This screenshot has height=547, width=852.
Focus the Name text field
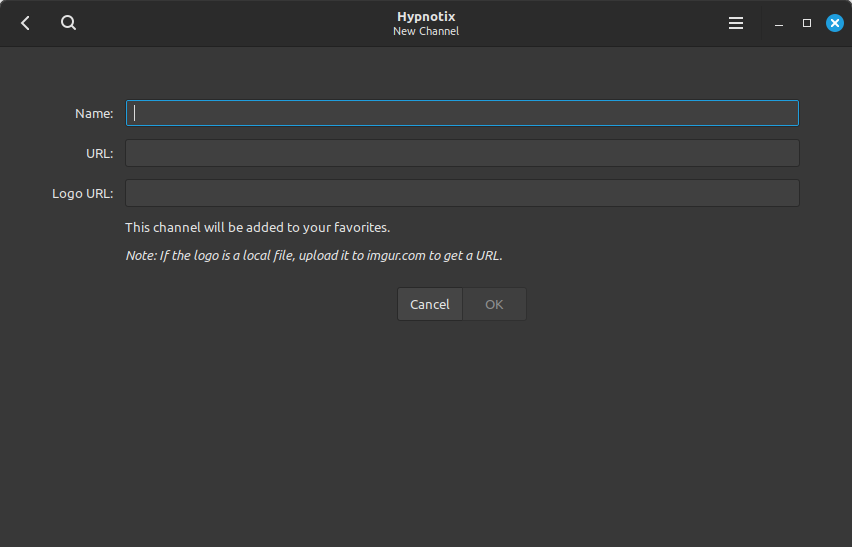pos(462,113)
